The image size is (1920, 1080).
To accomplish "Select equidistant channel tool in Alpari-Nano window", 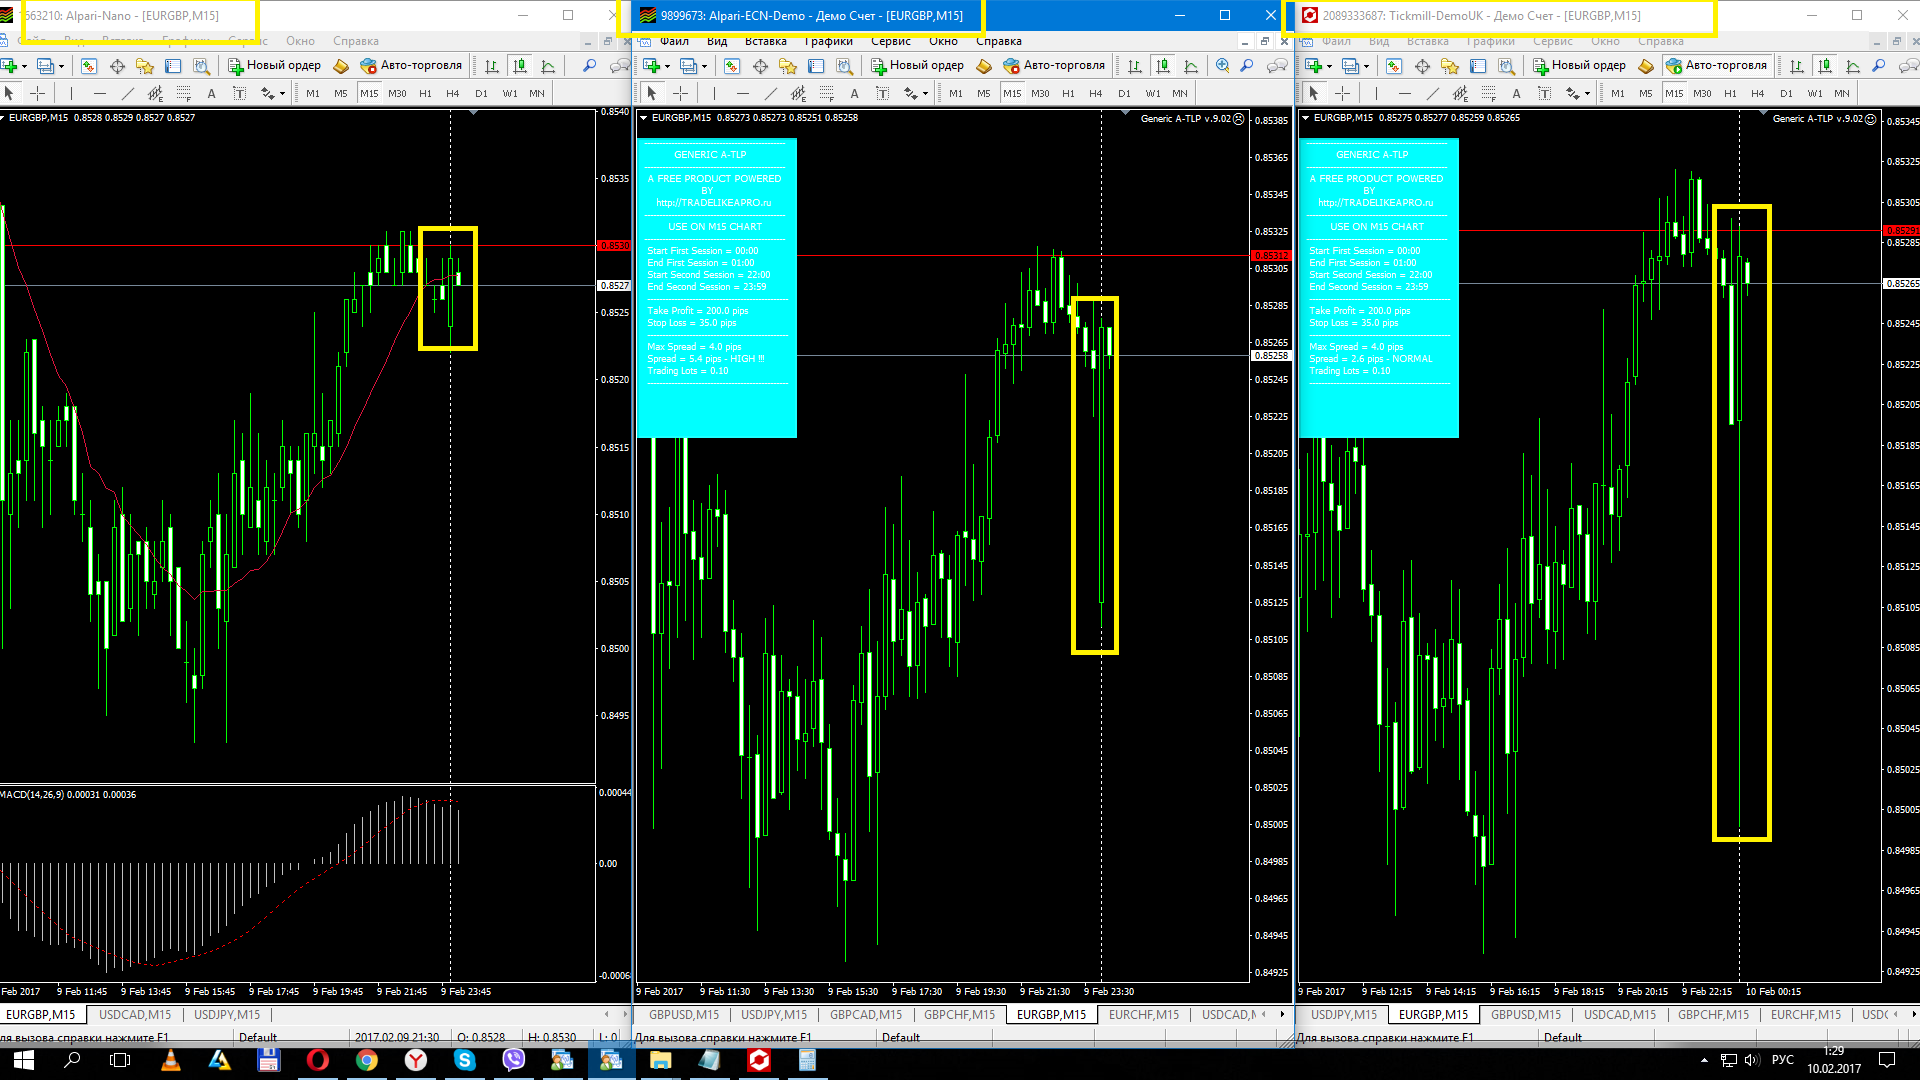I will click(x=155, y=93).
